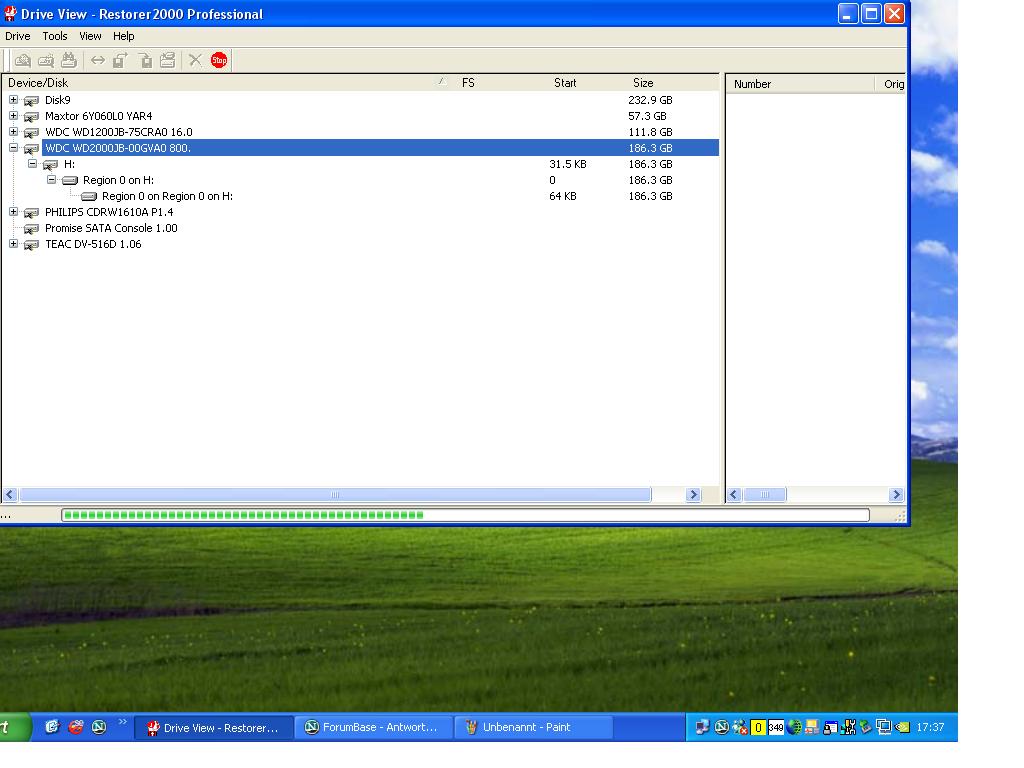Viewport: 1024px width, 768px height.
Task: Click the second drive scan toolbar icon
Action: coord(46,61)
